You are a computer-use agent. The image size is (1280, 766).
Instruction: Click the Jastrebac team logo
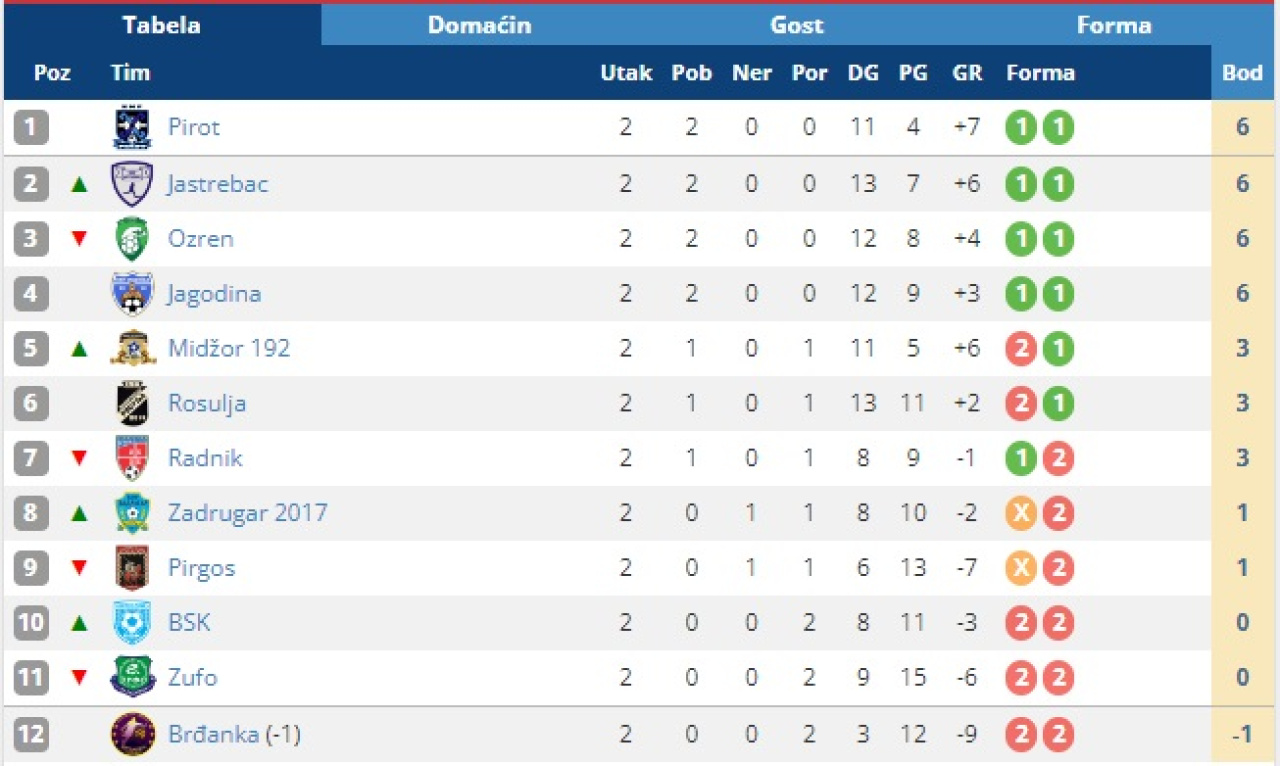132,184
